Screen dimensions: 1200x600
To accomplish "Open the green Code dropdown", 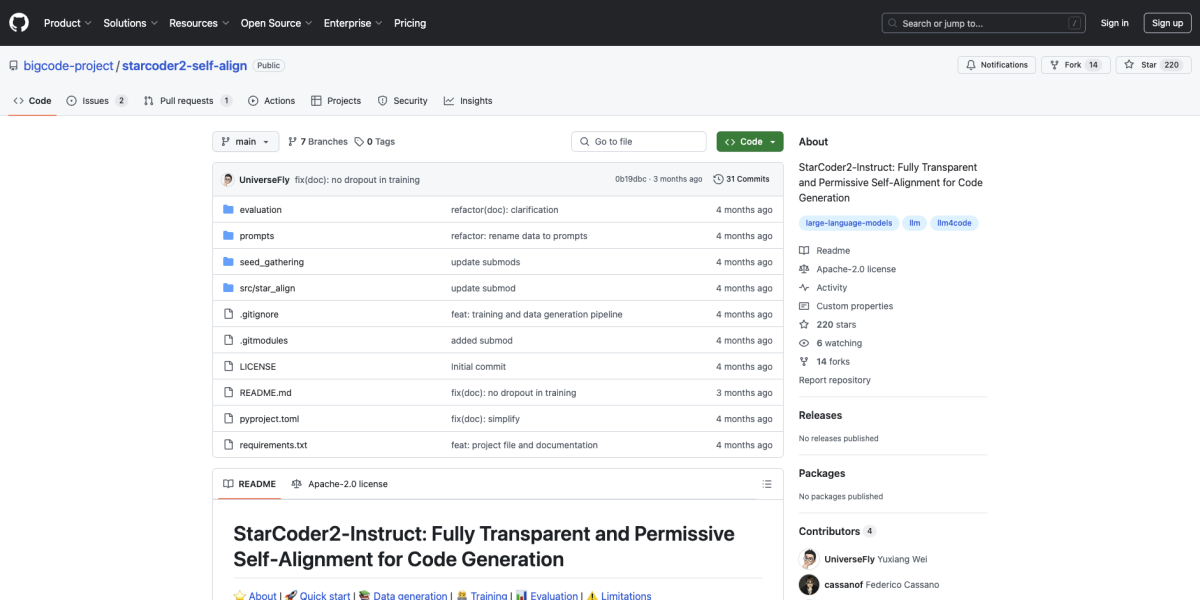I will coord(749,142).
